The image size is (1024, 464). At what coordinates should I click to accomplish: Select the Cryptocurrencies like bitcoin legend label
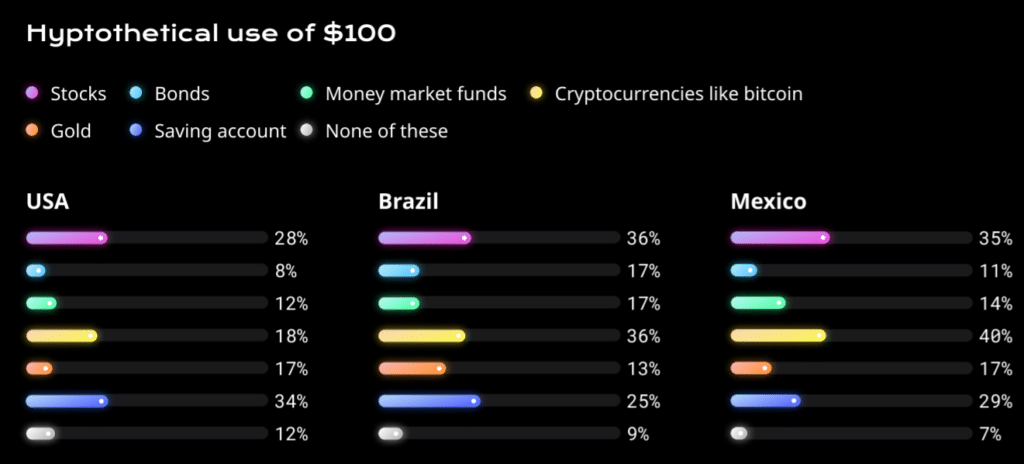tap(679, 94)
